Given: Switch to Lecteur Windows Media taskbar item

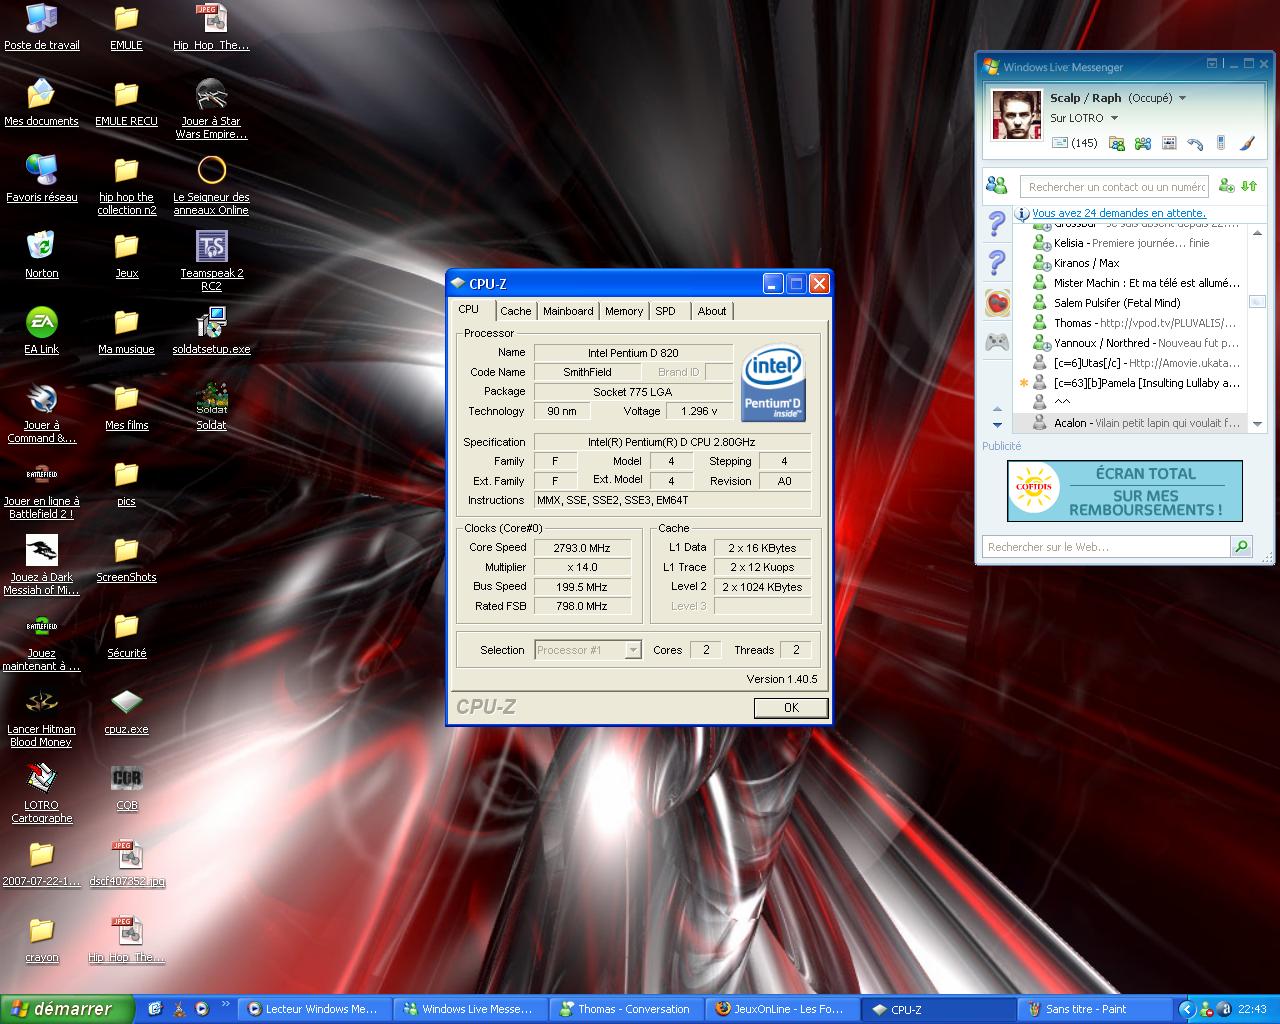Looking at the screenshot, I should (x=316, y=1010).
